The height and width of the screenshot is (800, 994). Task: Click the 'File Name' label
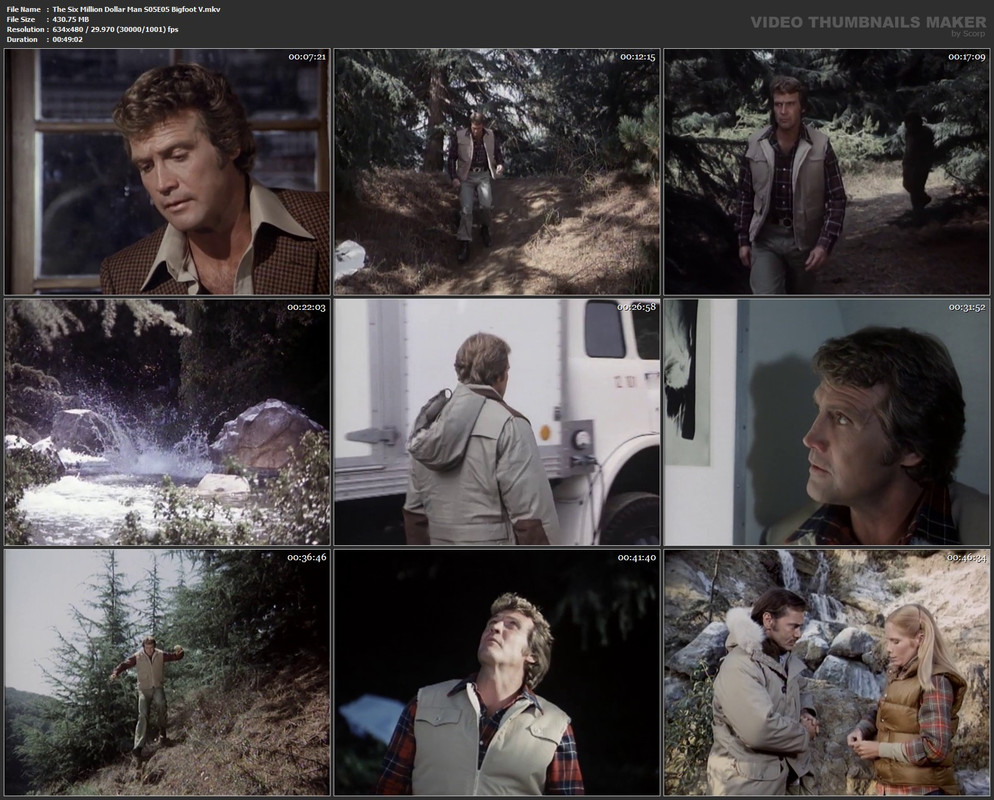coord(23,9)
